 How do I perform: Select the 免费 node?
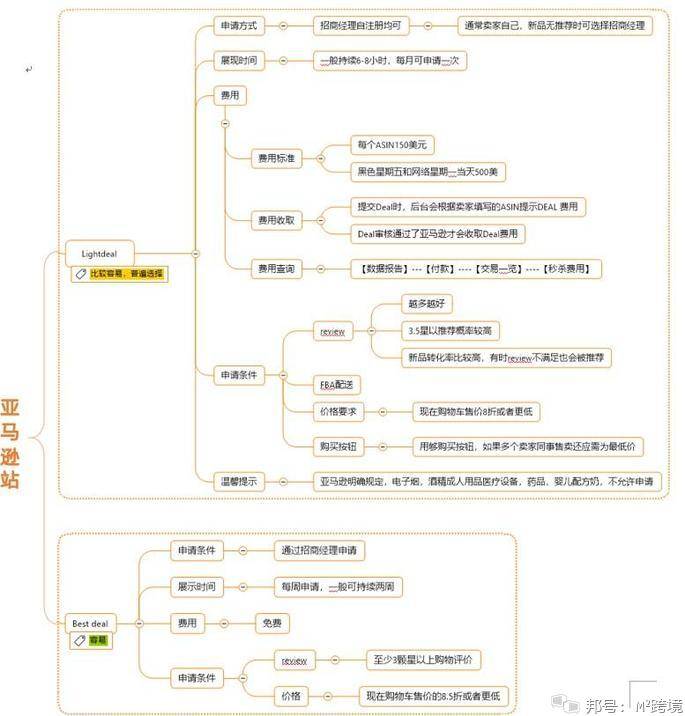272,623
